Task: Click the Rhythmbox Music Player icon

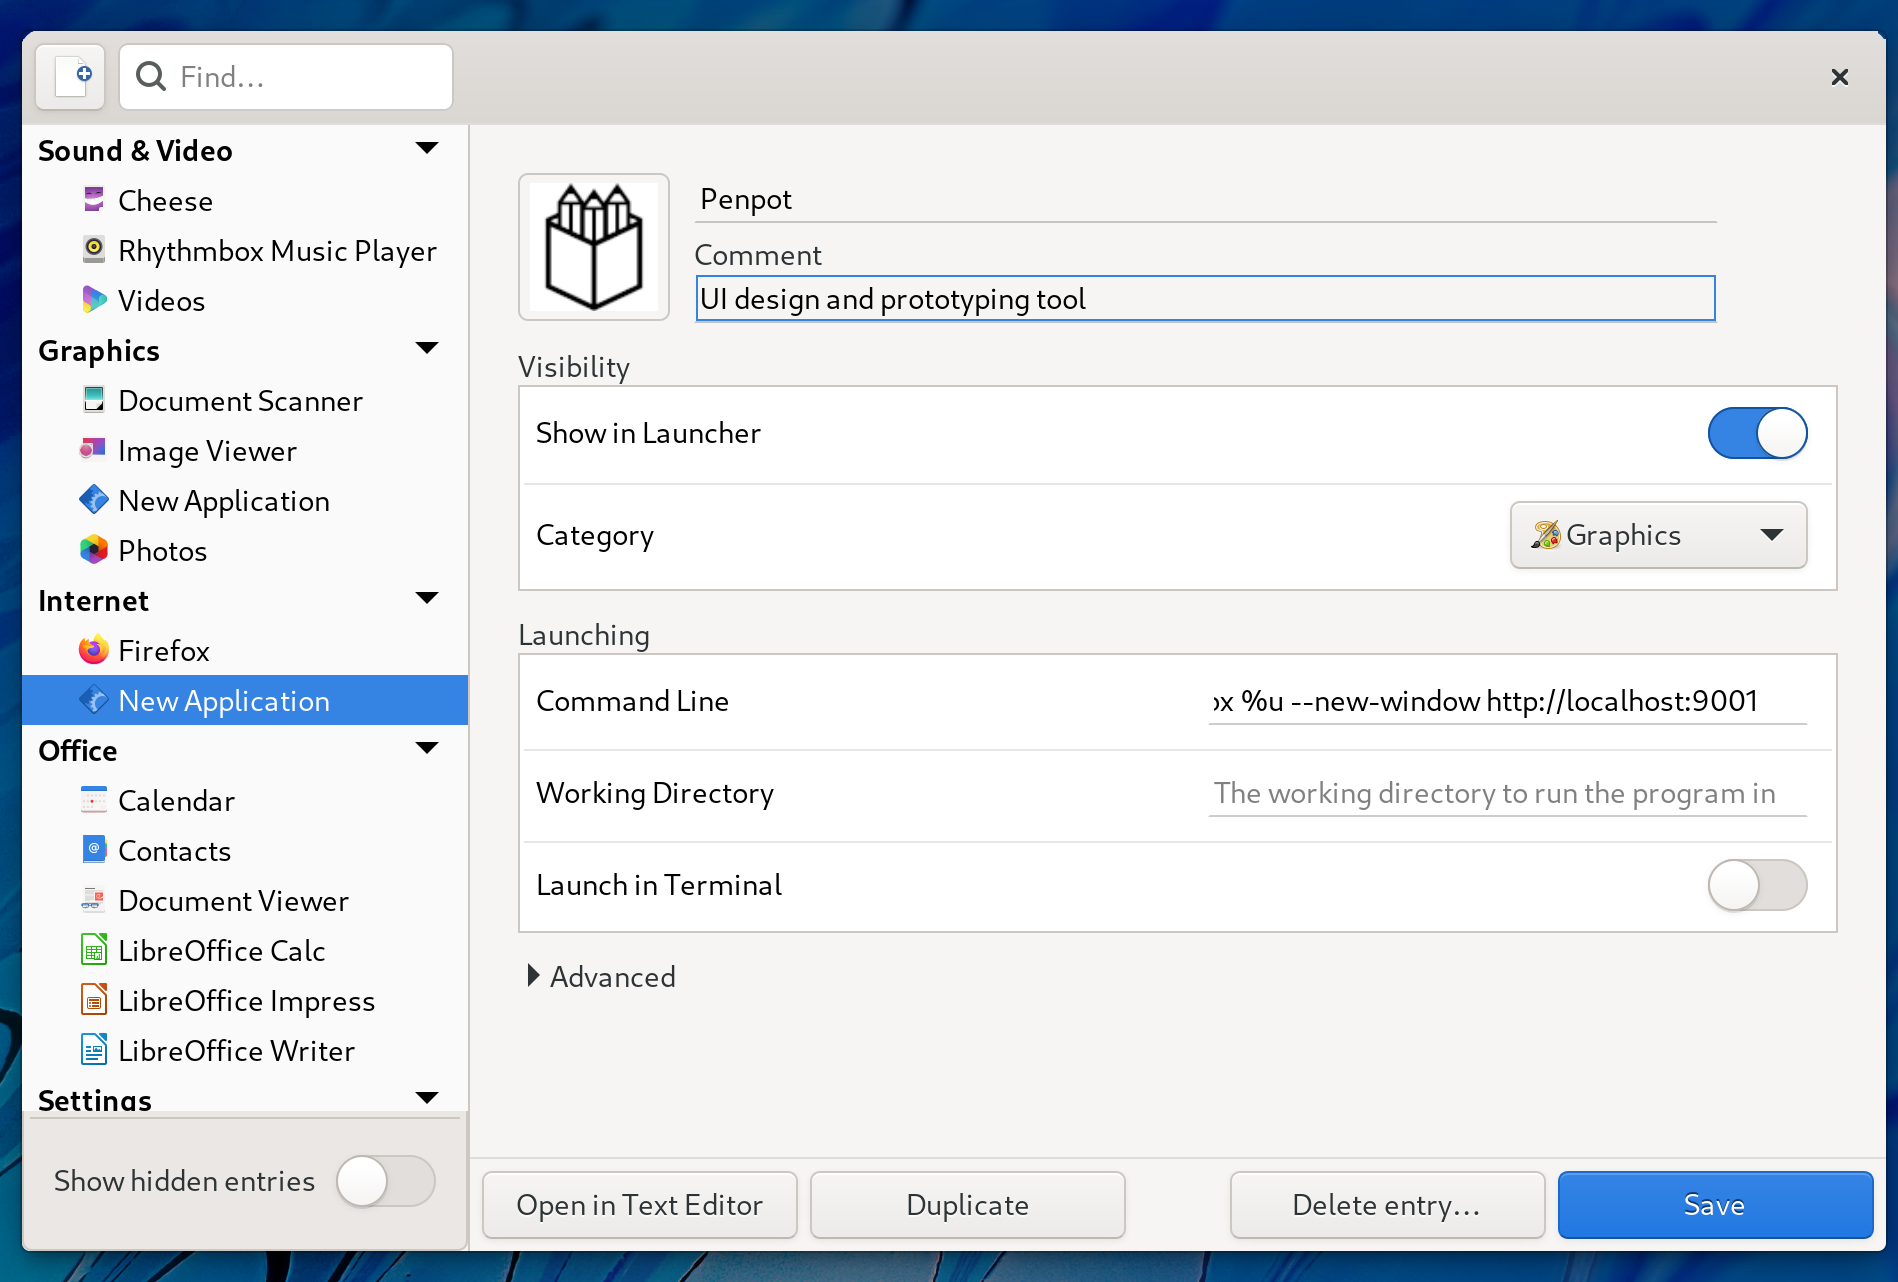Action: pos(94,249)
